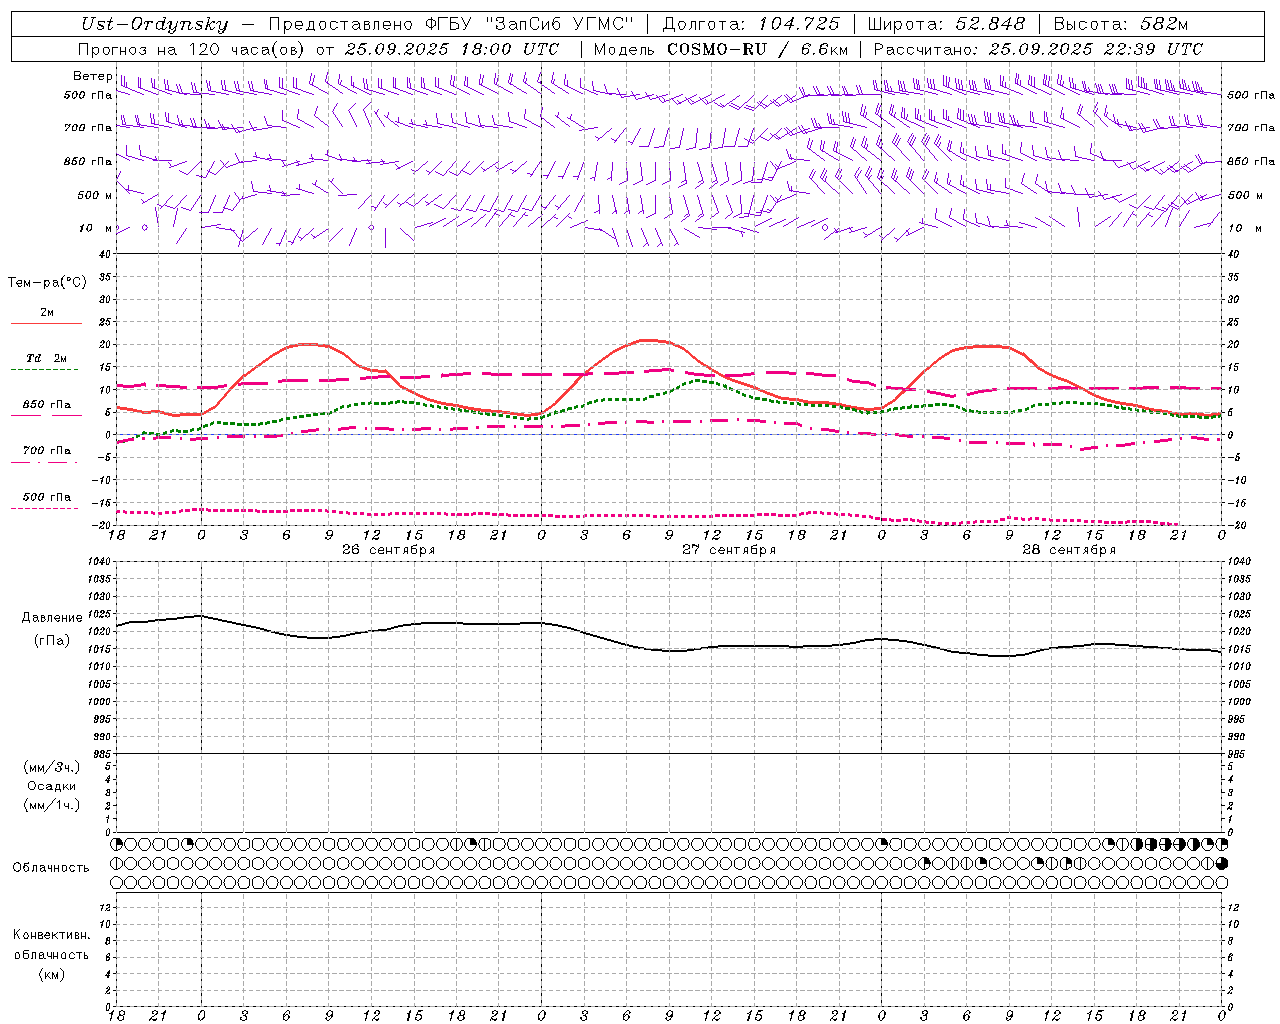Click the 'Ветер' wind panel label
This screenshot has width=1280, height=1024.
pos(93,76)
